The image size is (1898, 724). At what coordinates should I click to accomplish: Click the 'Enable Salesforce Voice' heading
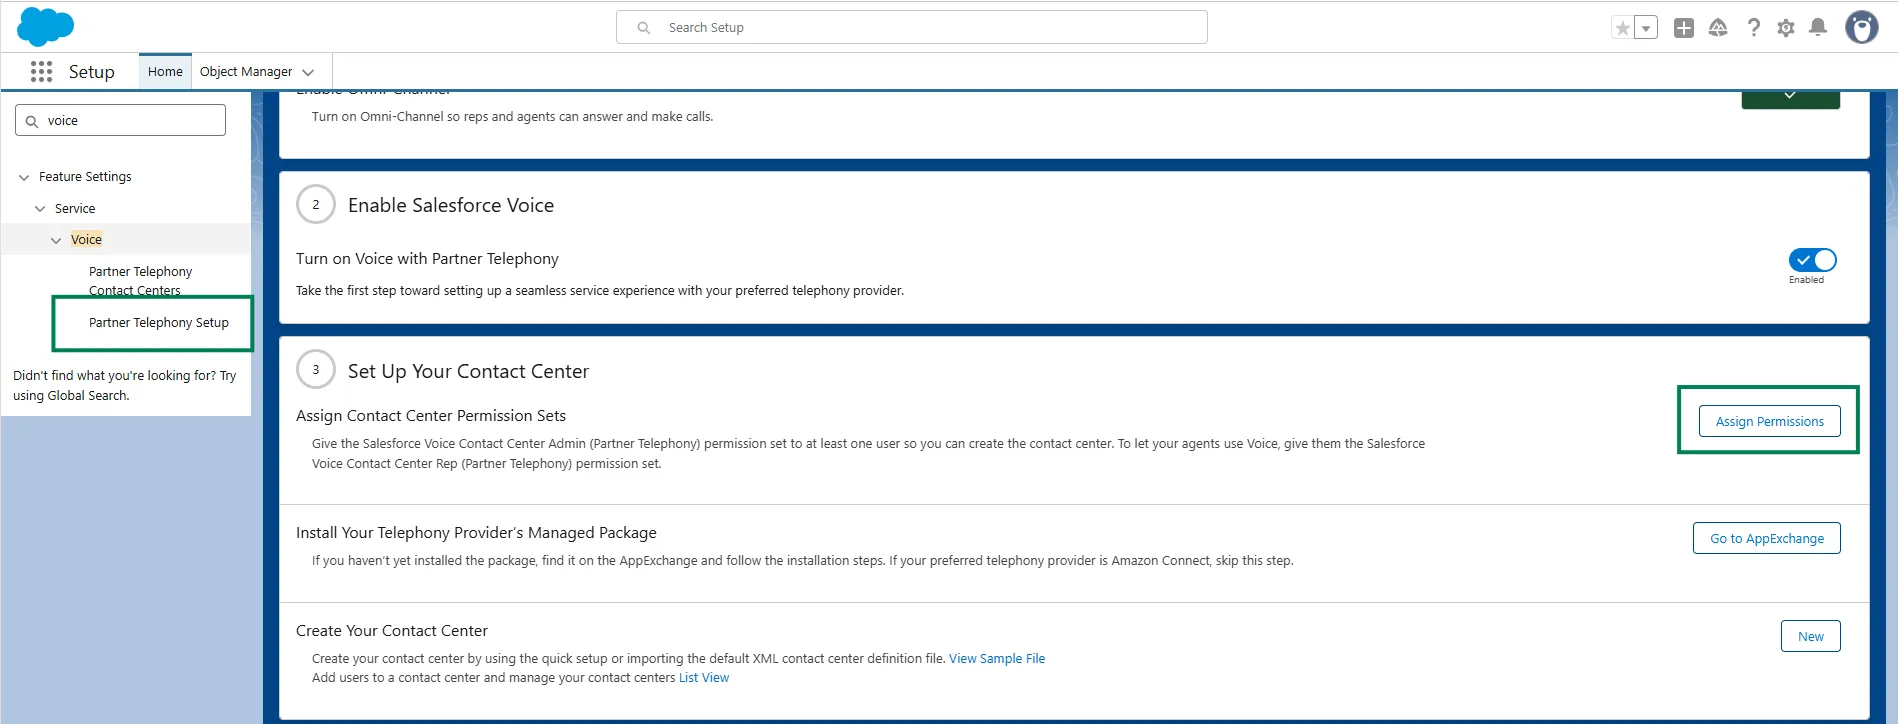click(451, 205)
